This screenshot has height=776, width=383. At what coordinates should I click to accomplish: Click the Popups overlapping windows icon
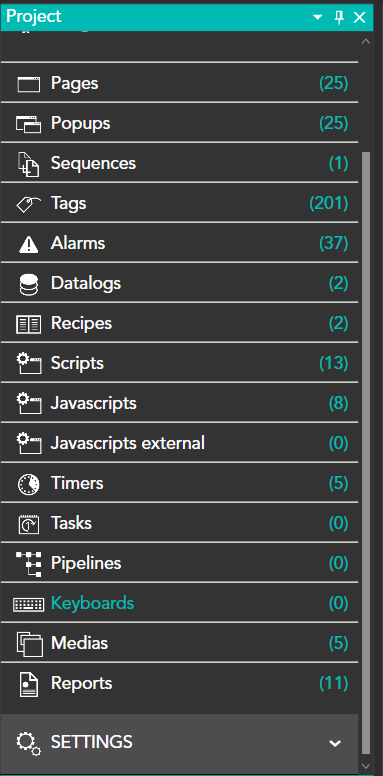coord(28,124)
